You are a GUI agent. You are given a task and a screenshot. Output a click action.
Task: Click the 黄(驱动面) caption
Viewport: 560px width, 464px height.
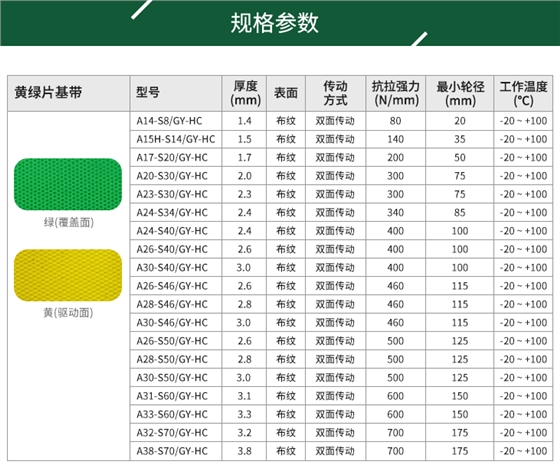[x=68, y=313]
